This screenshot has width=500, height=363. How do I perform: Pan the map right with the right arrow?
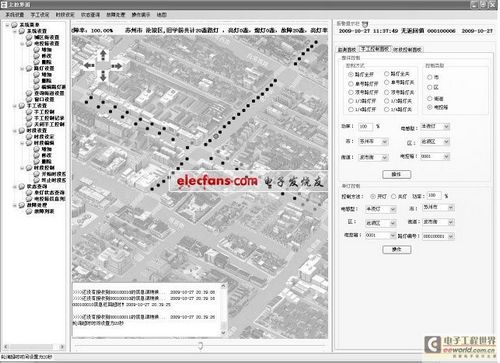[x=116, y=66]
